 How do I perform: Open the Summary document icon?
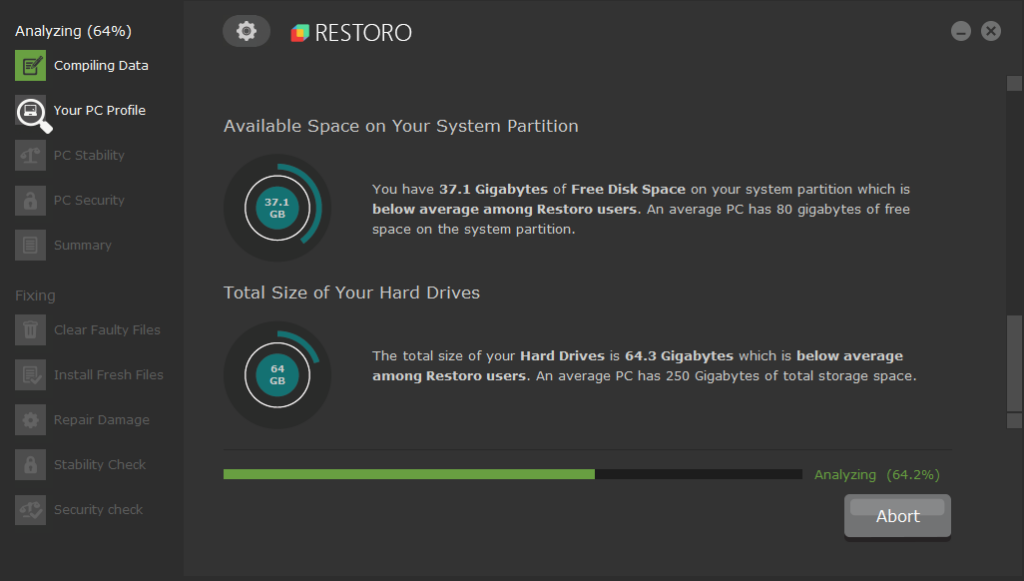point(28,245)
